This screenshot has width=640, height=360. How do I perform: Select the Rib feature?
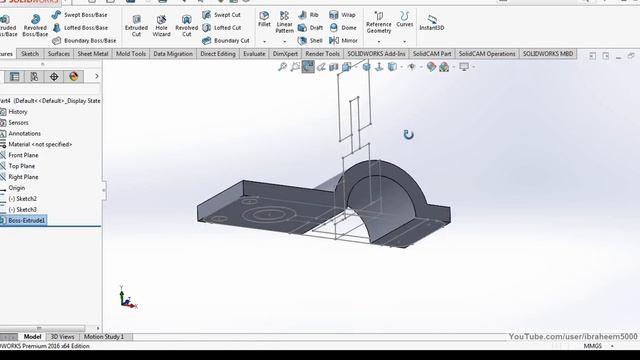click(x=308, y=15)
